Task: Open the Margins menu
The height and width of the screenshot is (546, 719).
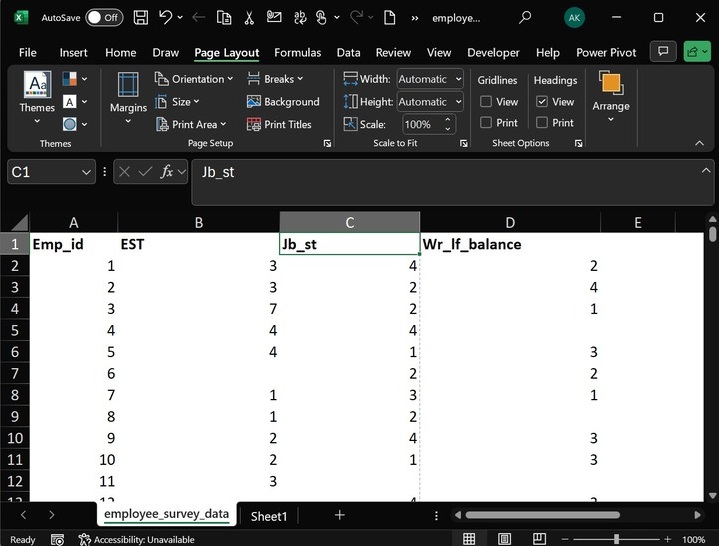Action: pos(128,98)
